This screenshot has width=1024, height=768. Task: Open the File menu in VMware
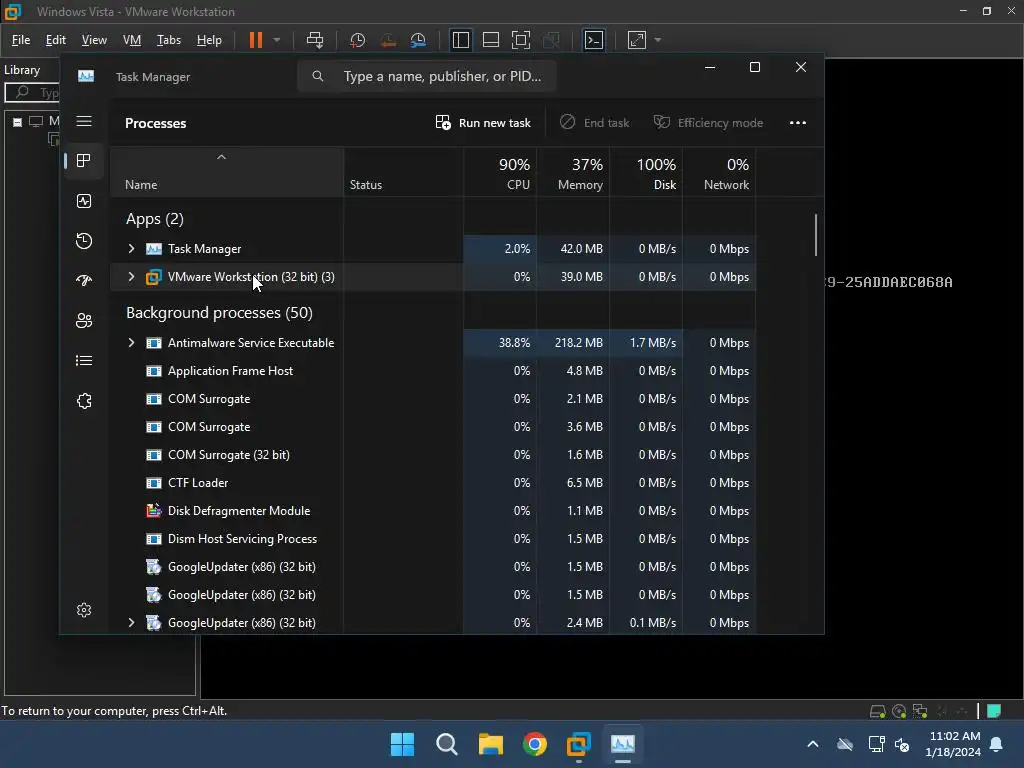tap(21, 40)
